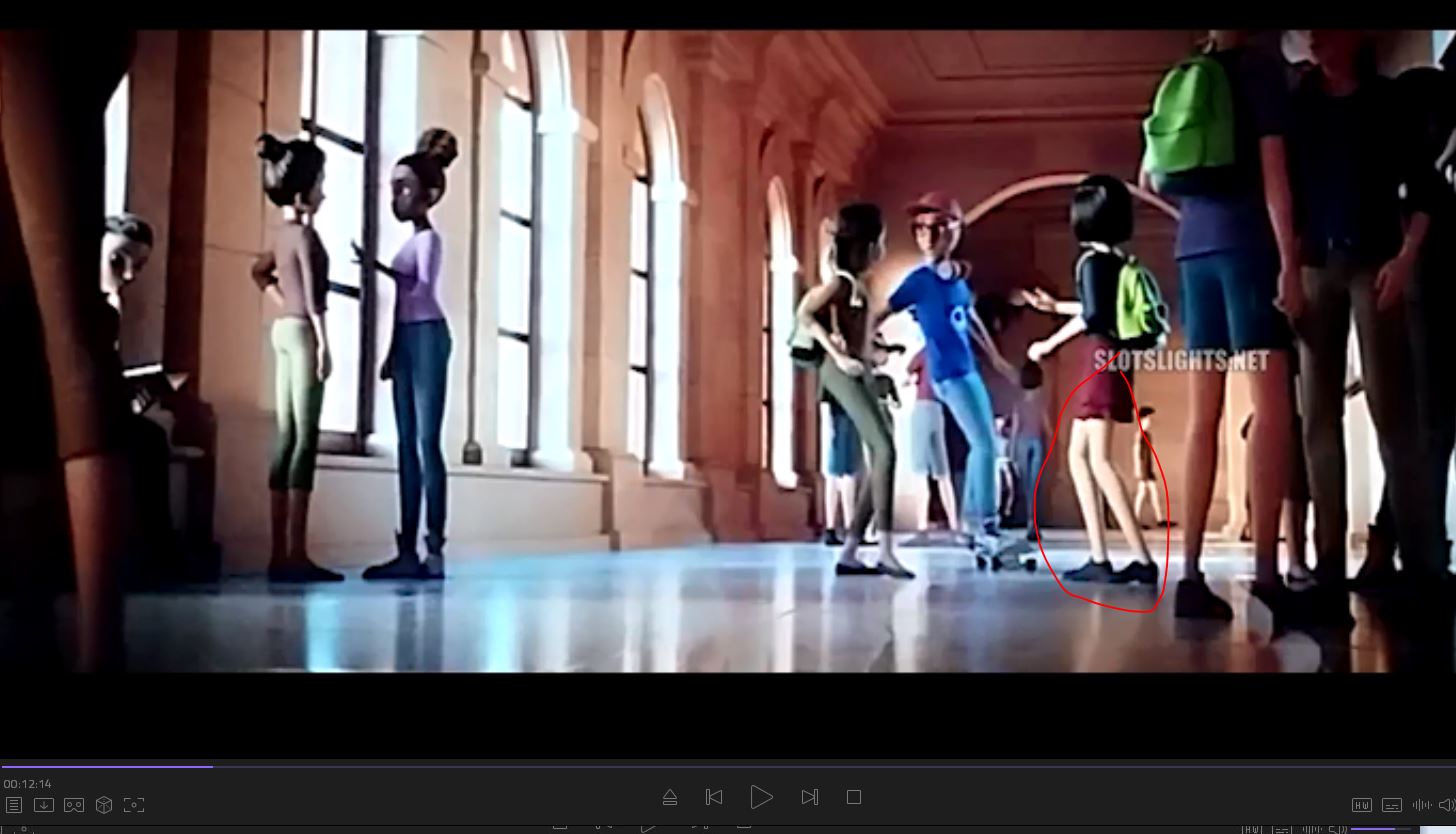Open the audio track waveform icon

click(1420, 805)
